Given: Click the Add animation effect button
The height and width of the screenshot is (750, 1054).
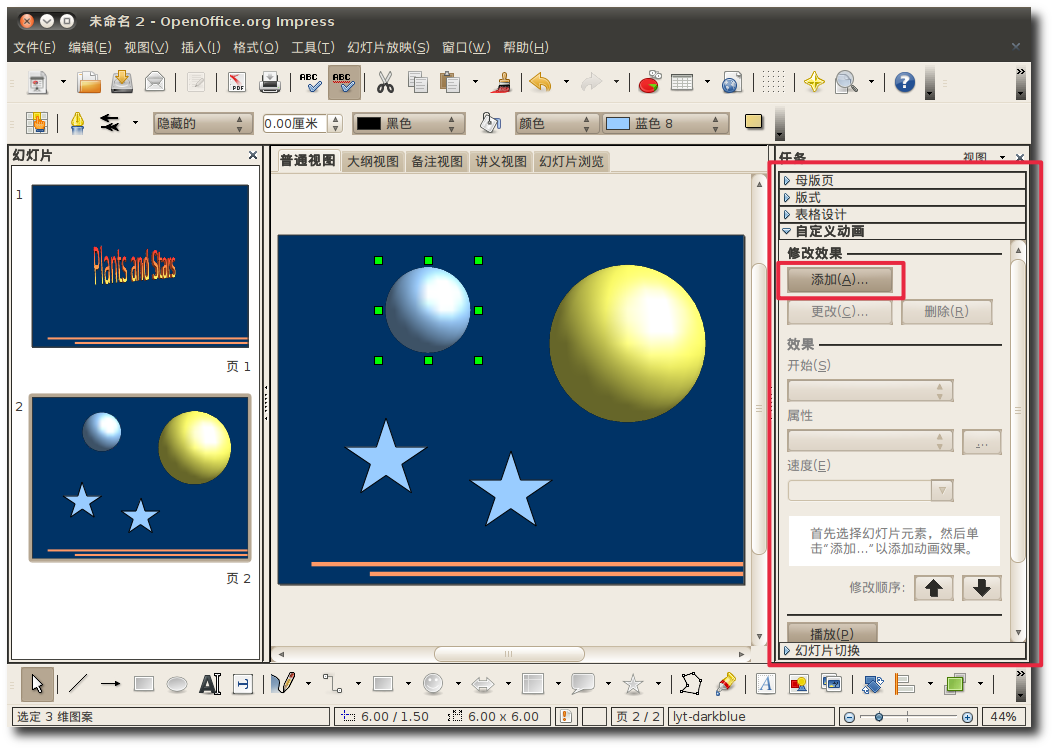Looking at the screenshot, I should (840, 280).
